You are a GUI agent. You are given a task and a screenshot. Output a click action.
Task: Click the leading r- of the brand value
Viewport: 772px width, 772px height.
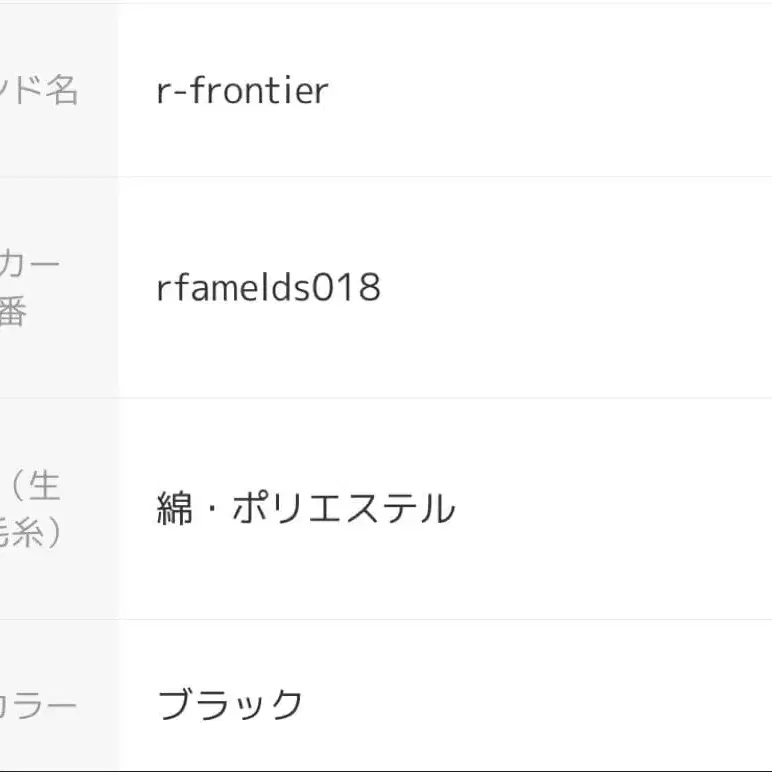[x=172, y=92]
